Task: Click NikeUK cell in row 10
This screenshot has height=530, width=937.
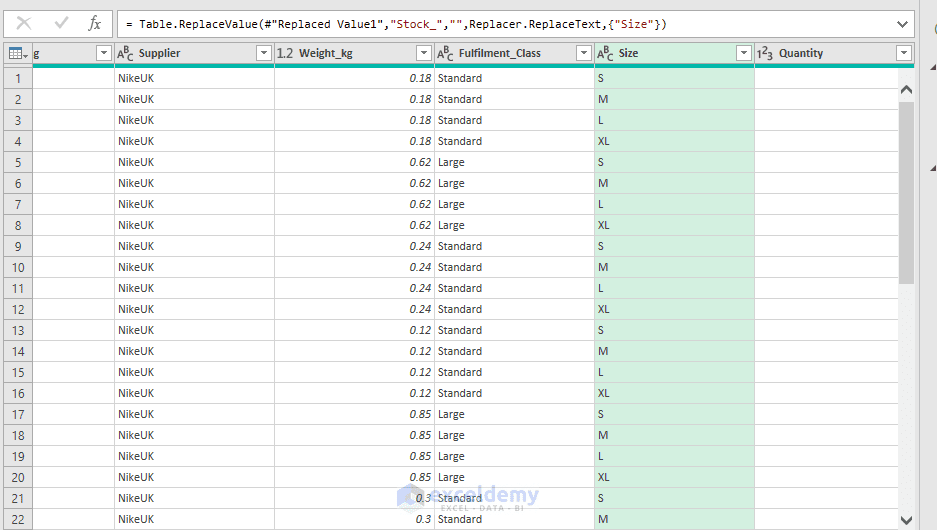Action: 194,267
